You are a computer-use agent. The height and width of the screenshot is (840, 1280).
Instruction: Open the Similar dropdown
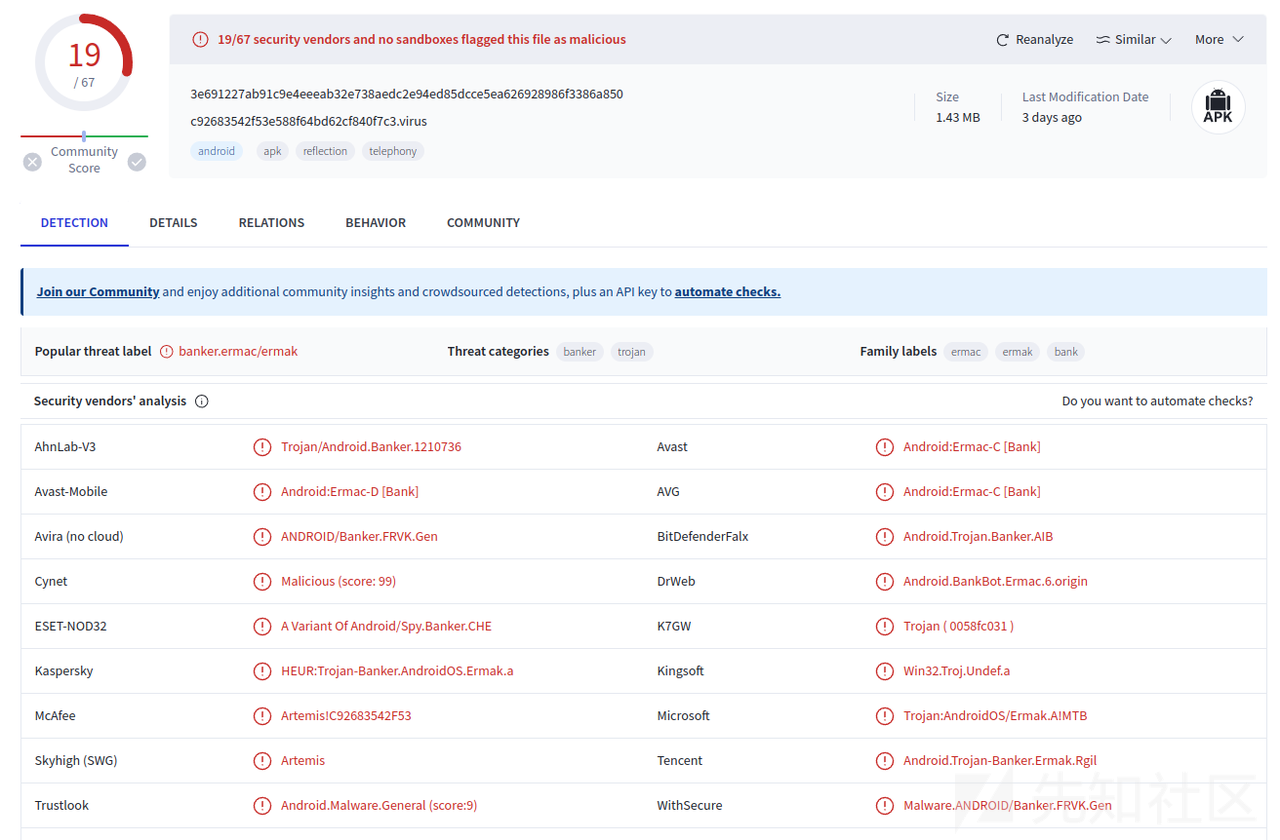pyautogui.click(x=1133, y=40)
